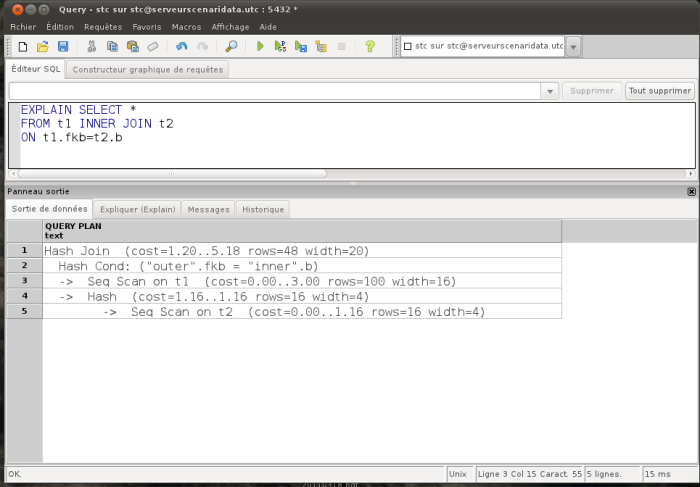Viewport: 700px width, 487px height.
Task: Execute query with green play icon
Action: pyautogui.click(x=260, y=46)
